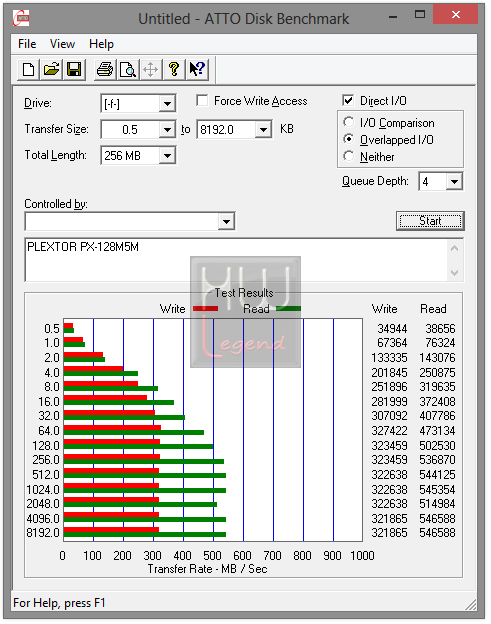This screenshot has width=491, height=624.
Task: Click the Read column header in results
Action: (433, 309)
